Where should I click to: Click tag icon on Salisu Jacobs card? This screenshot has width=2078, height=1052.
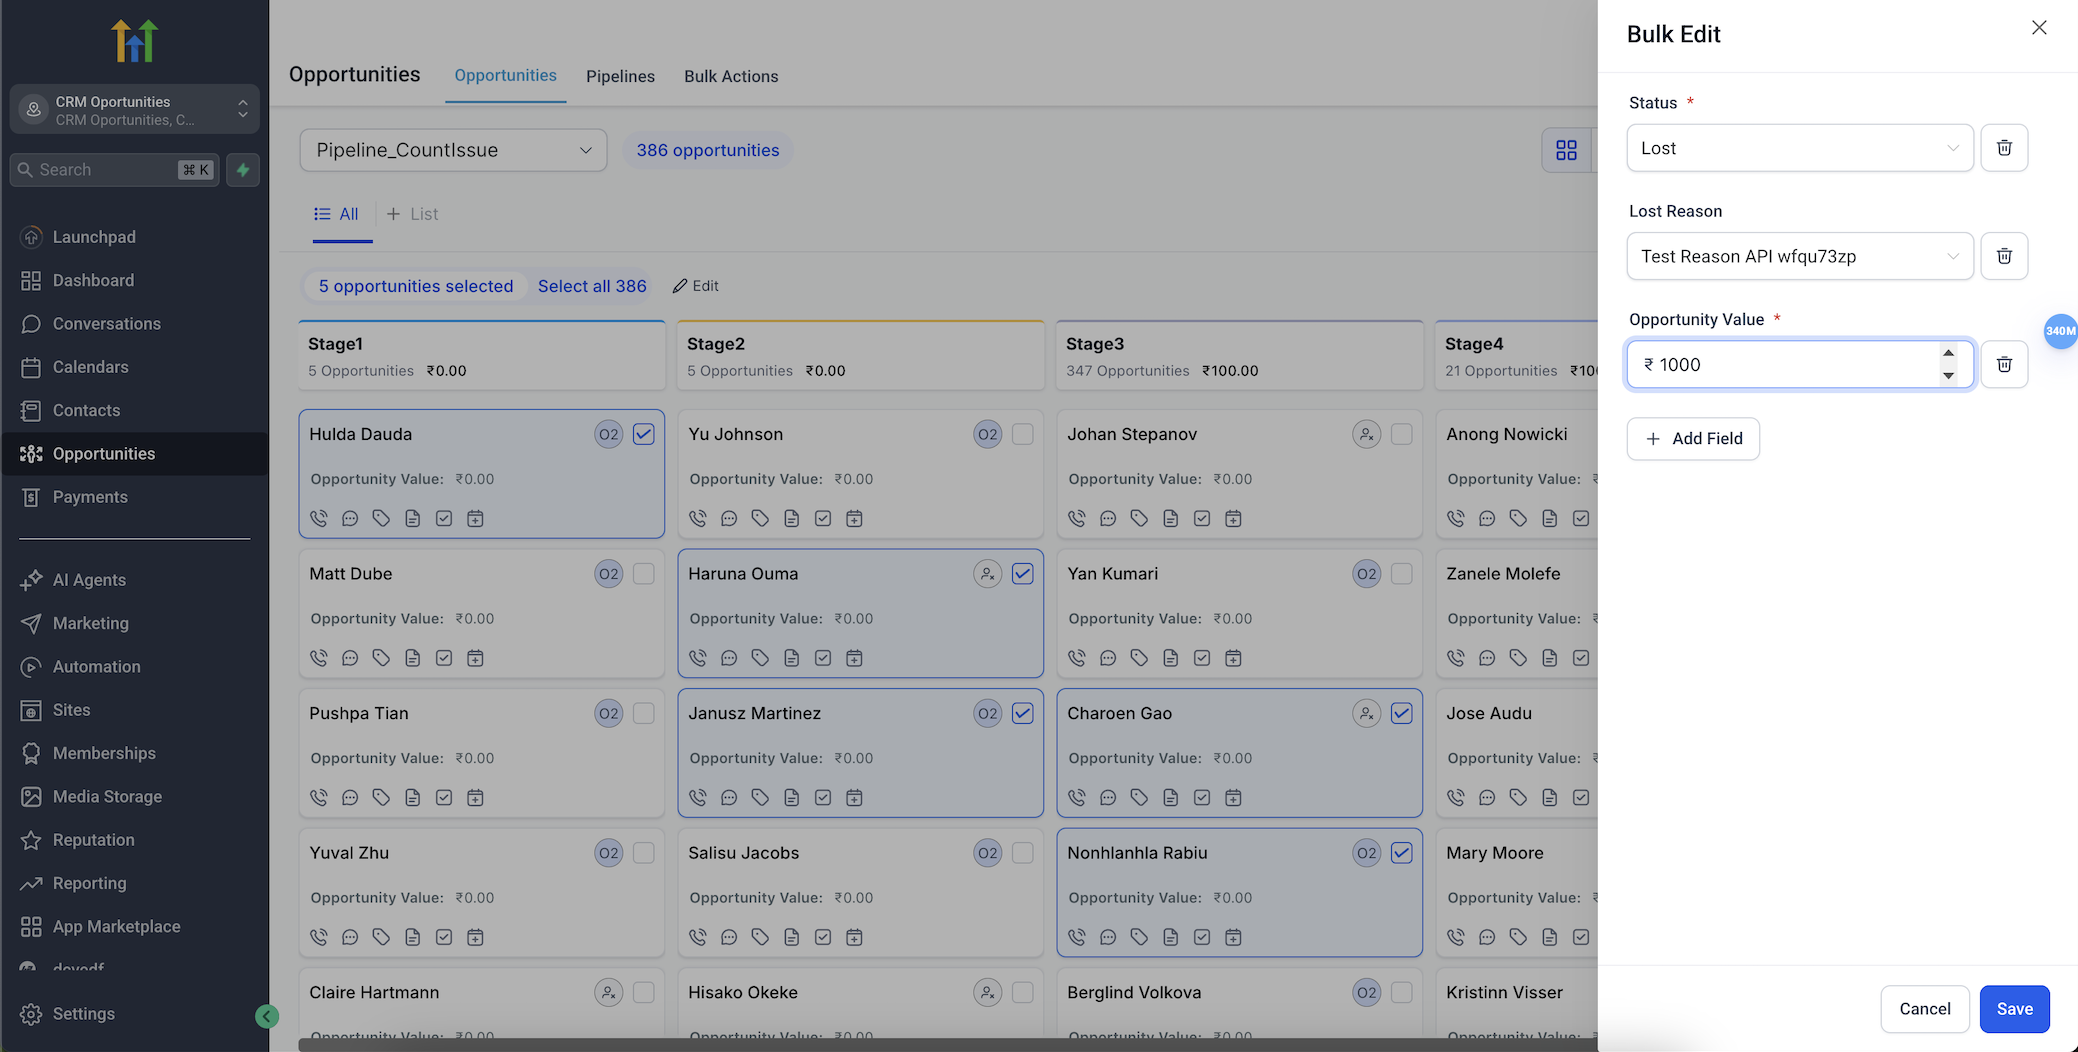(x=760, y=937)
